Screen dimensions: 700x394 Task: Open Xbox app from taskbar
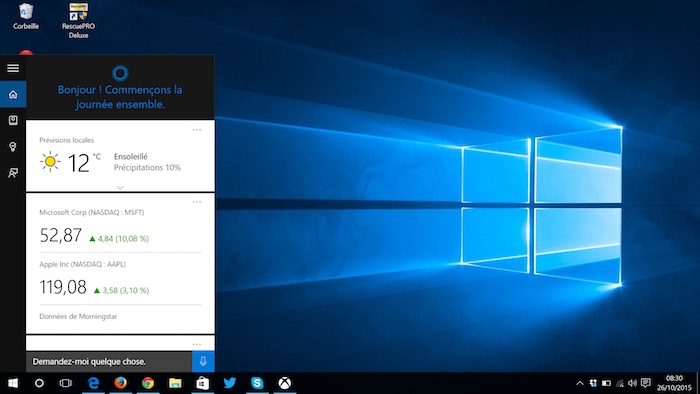[284, 383]
